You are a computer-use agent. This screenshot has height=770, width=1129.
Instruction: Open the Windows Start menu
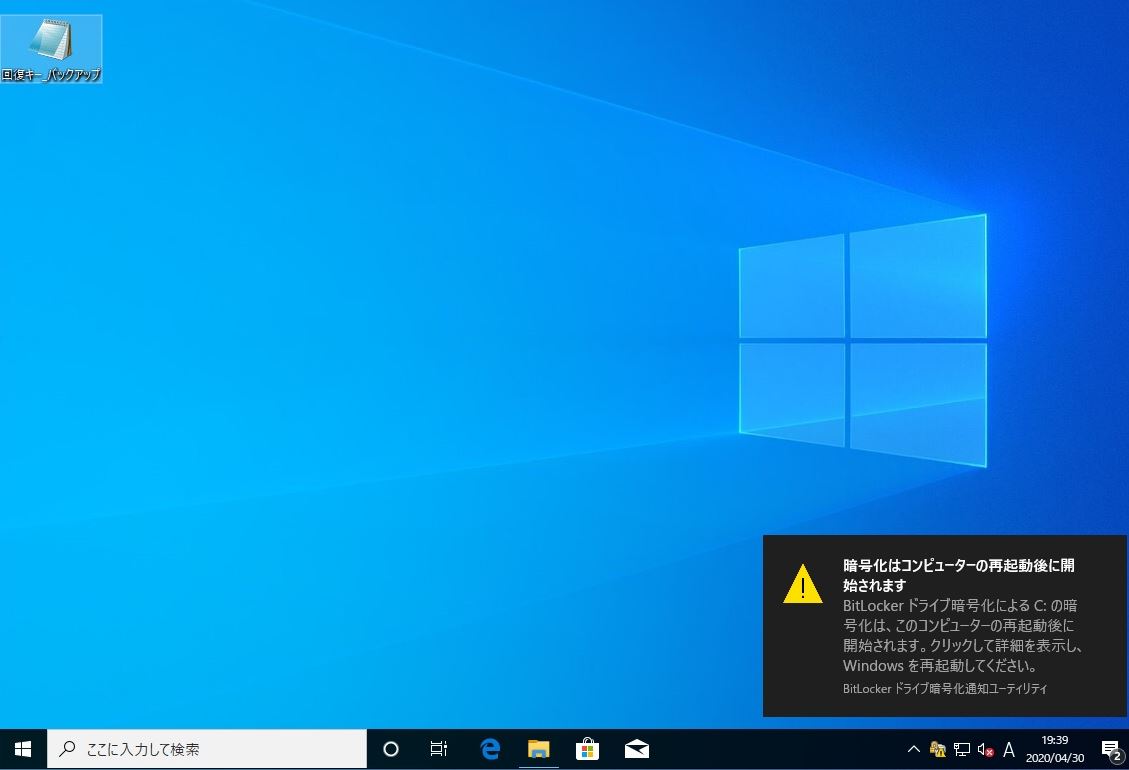tap(23, 749)
